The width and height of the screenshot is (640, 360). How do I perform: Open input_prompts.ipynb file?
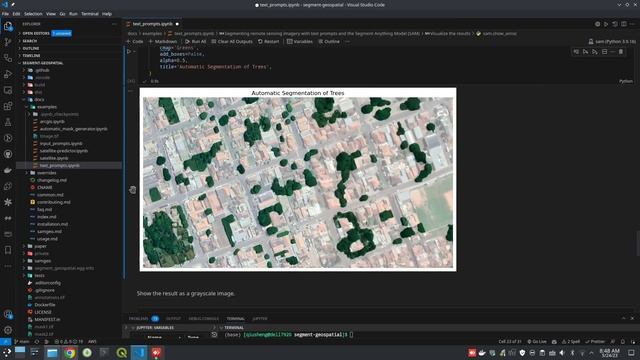tap(61, 144)
